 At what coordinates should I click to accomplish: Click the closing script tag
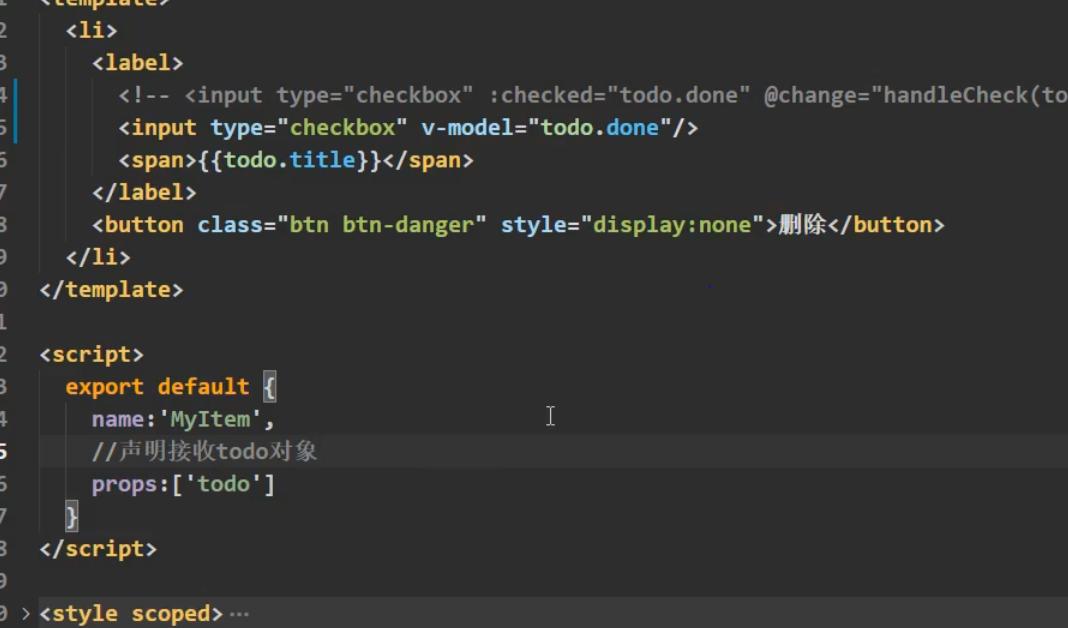pos(98,549)
